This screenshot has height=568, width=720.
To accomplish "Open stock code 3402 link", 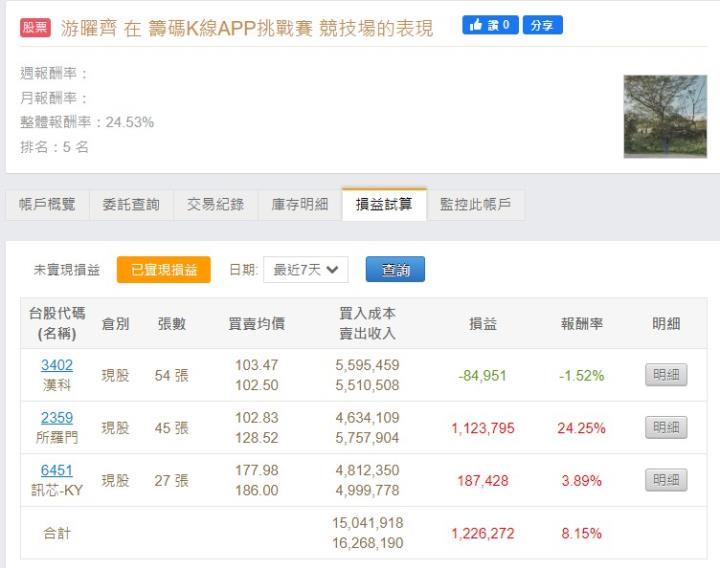I will 57,365.
